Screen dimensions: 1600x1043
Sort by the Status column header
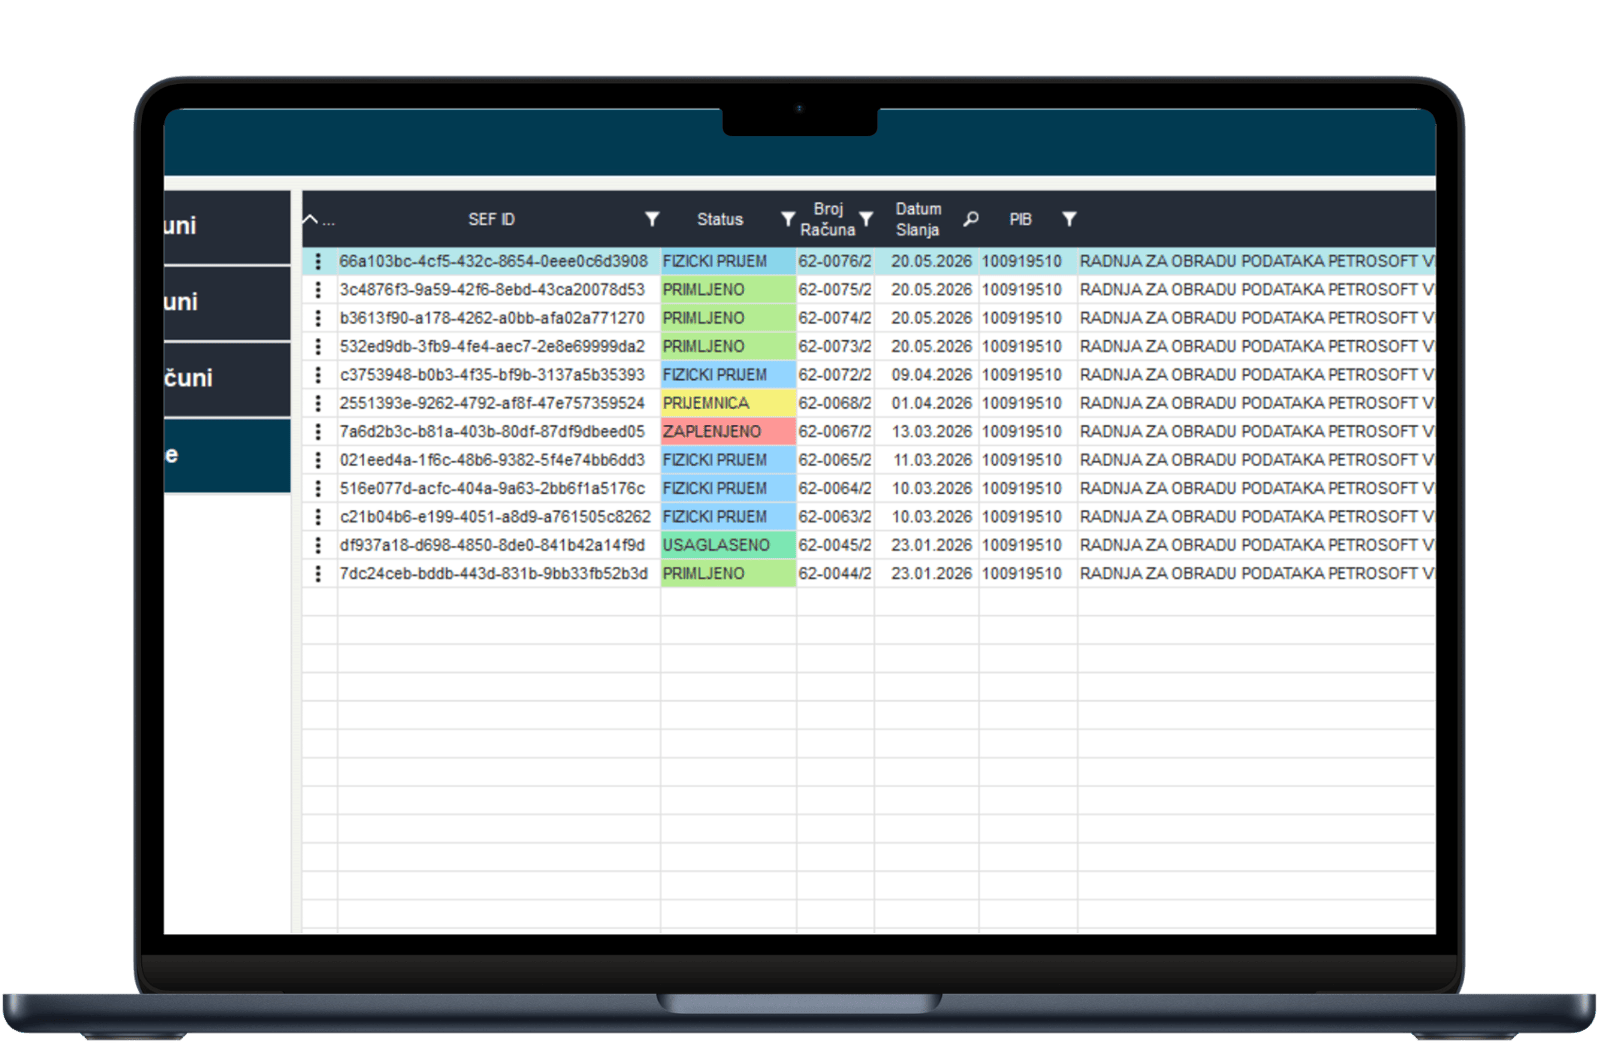720,219
